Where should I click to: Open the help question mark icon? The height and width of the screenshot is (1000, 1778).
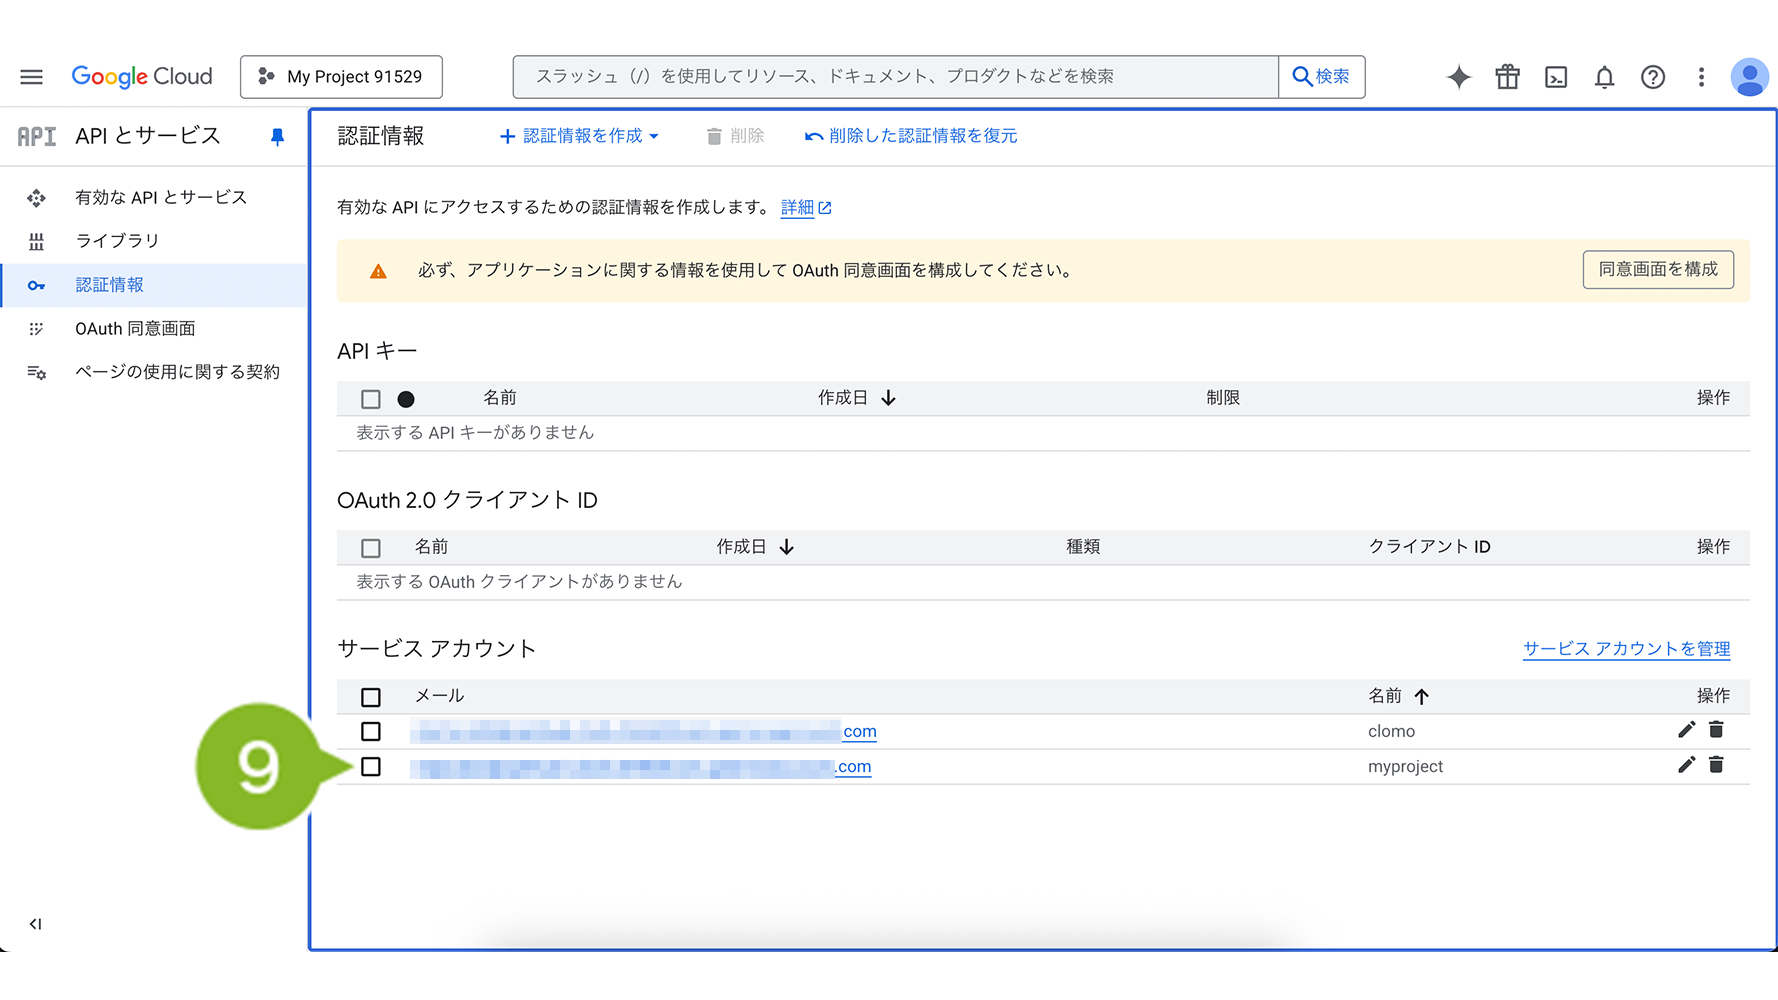[1653, 77]
